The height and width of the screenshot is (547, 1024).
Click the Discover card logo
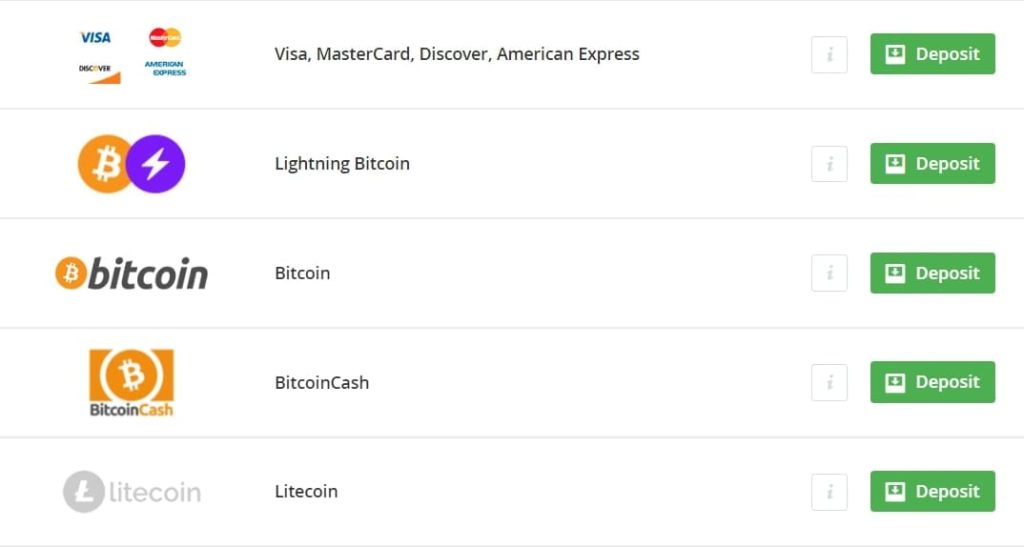[100, 72]
